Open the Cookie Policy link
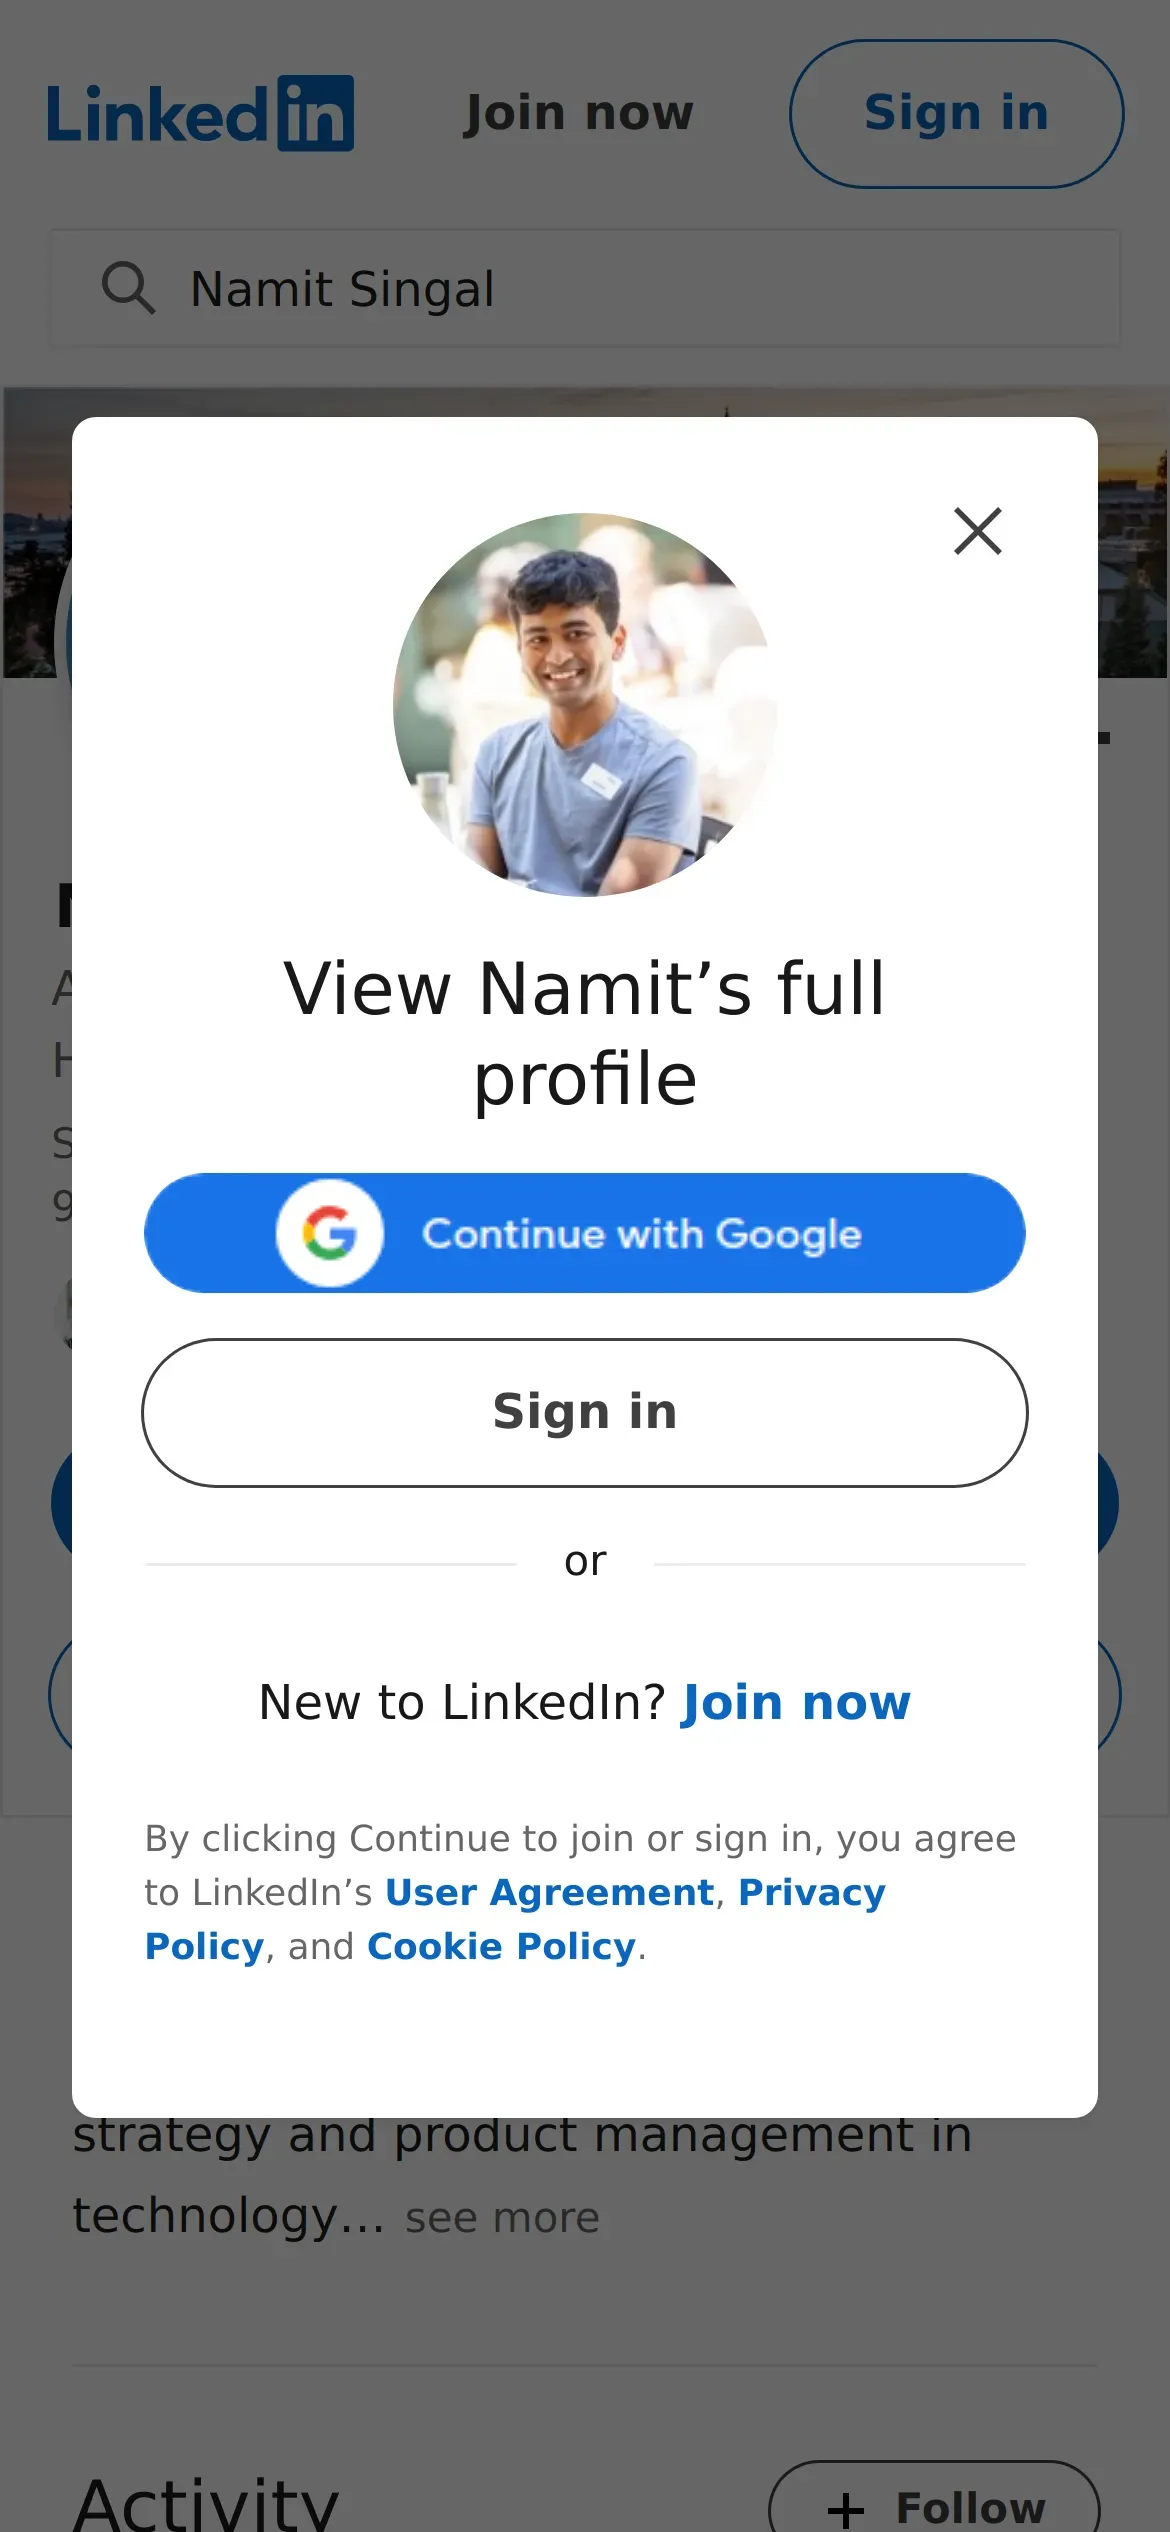This screenshot has height=2532, width=1170. [501, 1946]
